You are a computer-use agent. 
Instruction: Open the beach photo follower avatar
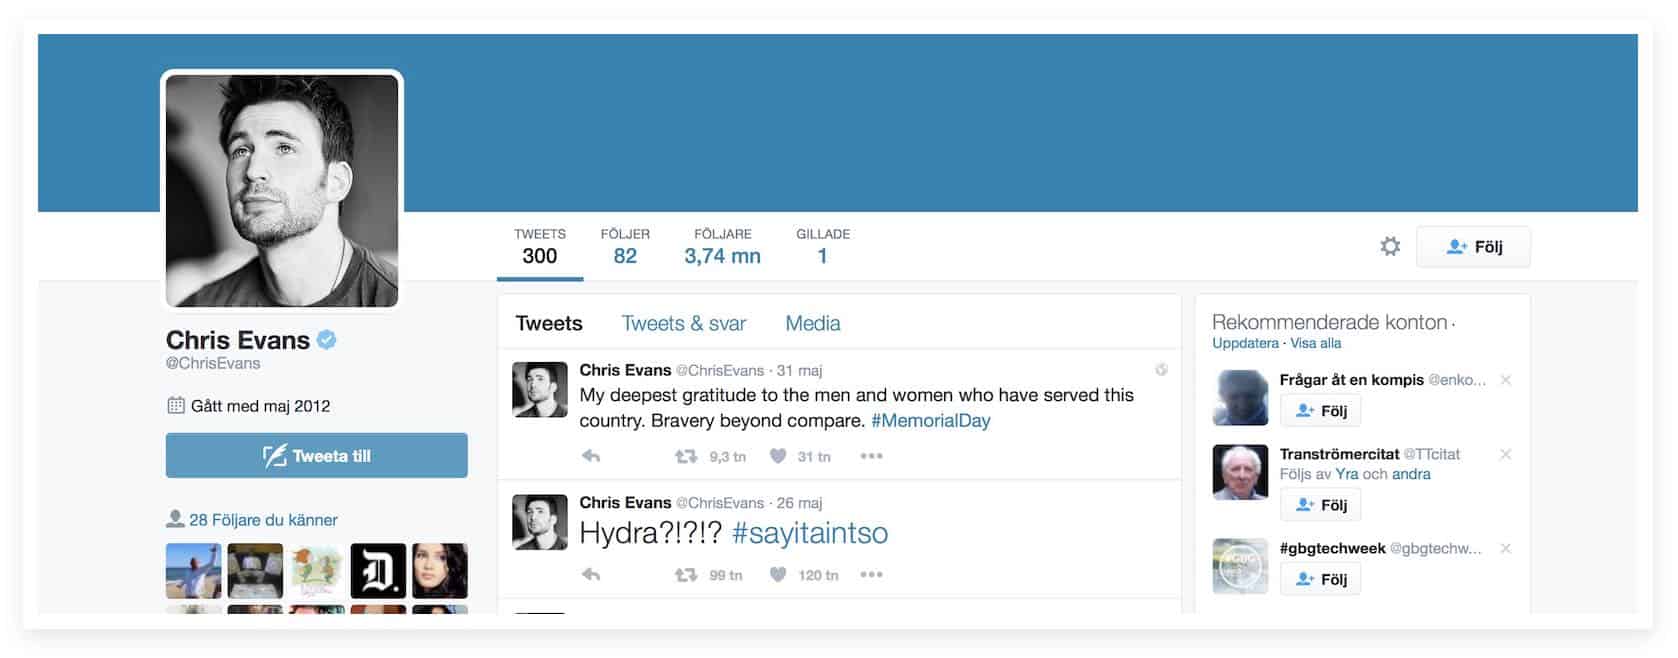(194, 571)
